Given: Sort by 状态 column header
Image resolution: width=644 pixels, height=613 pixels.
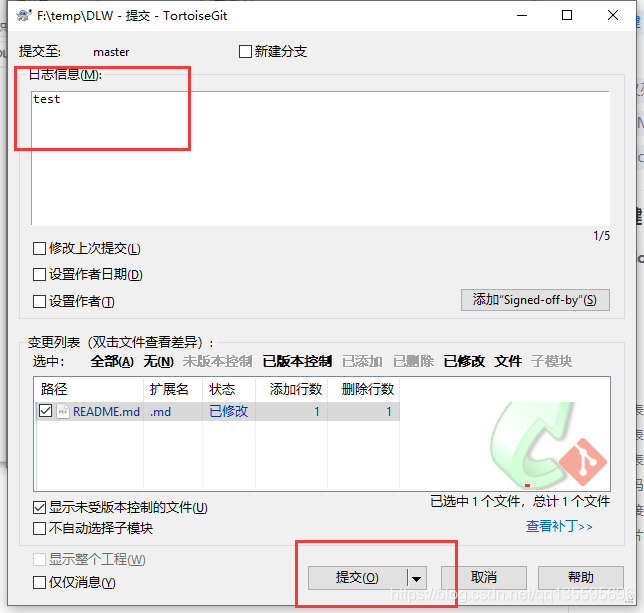Looking at the screenshot, I should pyautogui.click(x=229, y=389).
